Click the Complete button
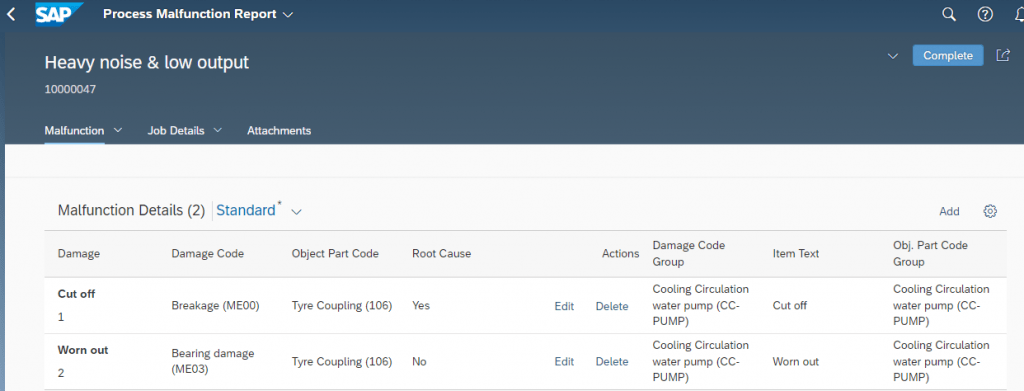1024x391 pixels. pyautogui.click(x=948, y=55)
